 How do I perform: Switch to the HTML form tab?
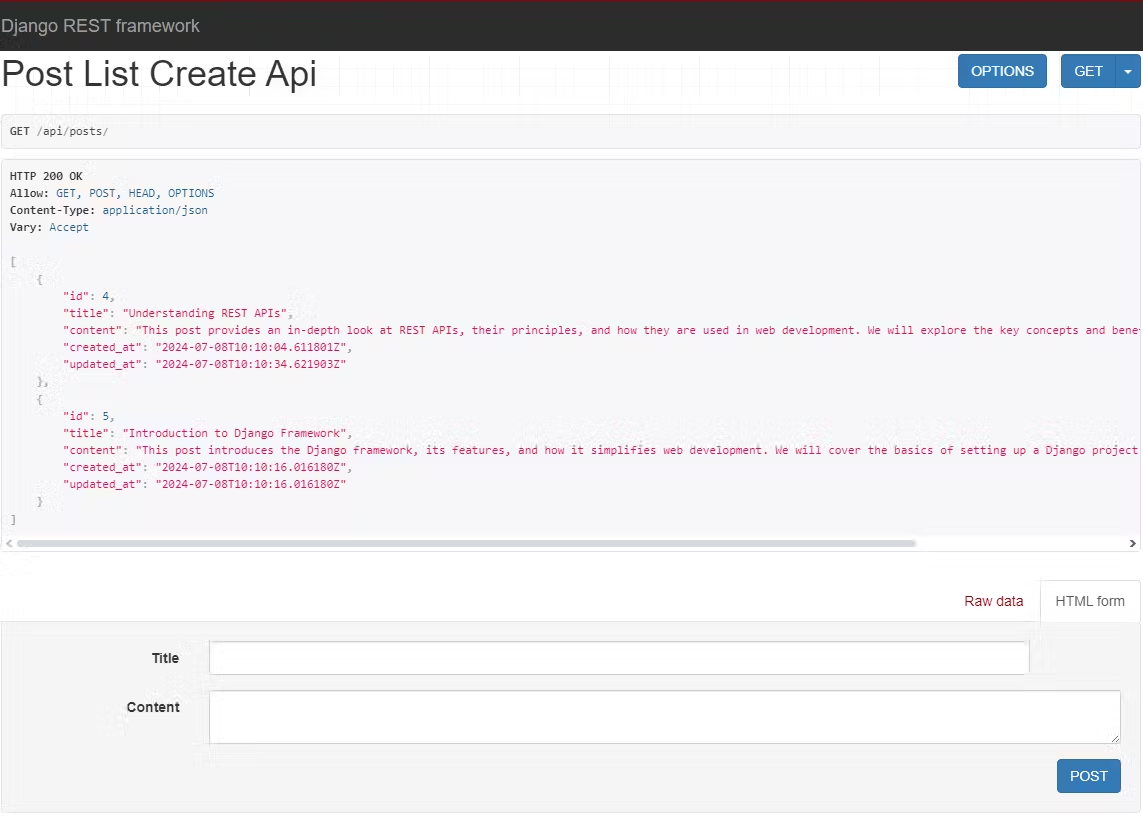(1089, 600)
